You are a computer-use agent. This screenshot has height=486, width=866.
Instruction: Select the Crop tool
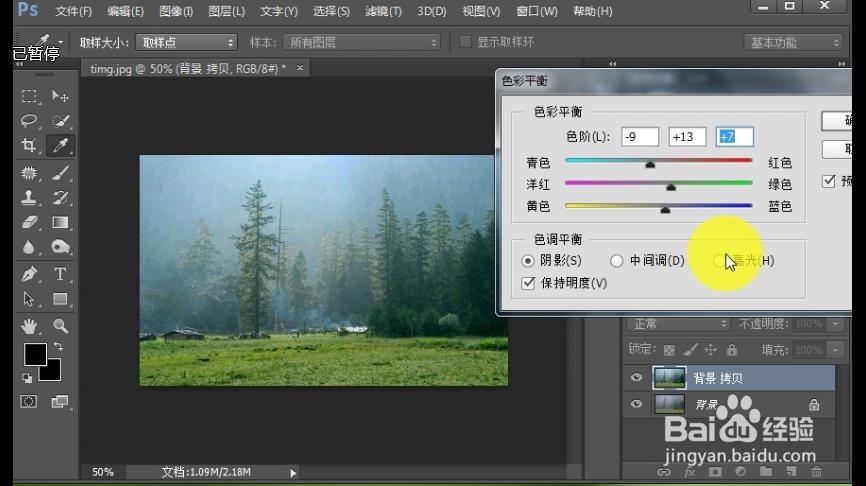29,145
